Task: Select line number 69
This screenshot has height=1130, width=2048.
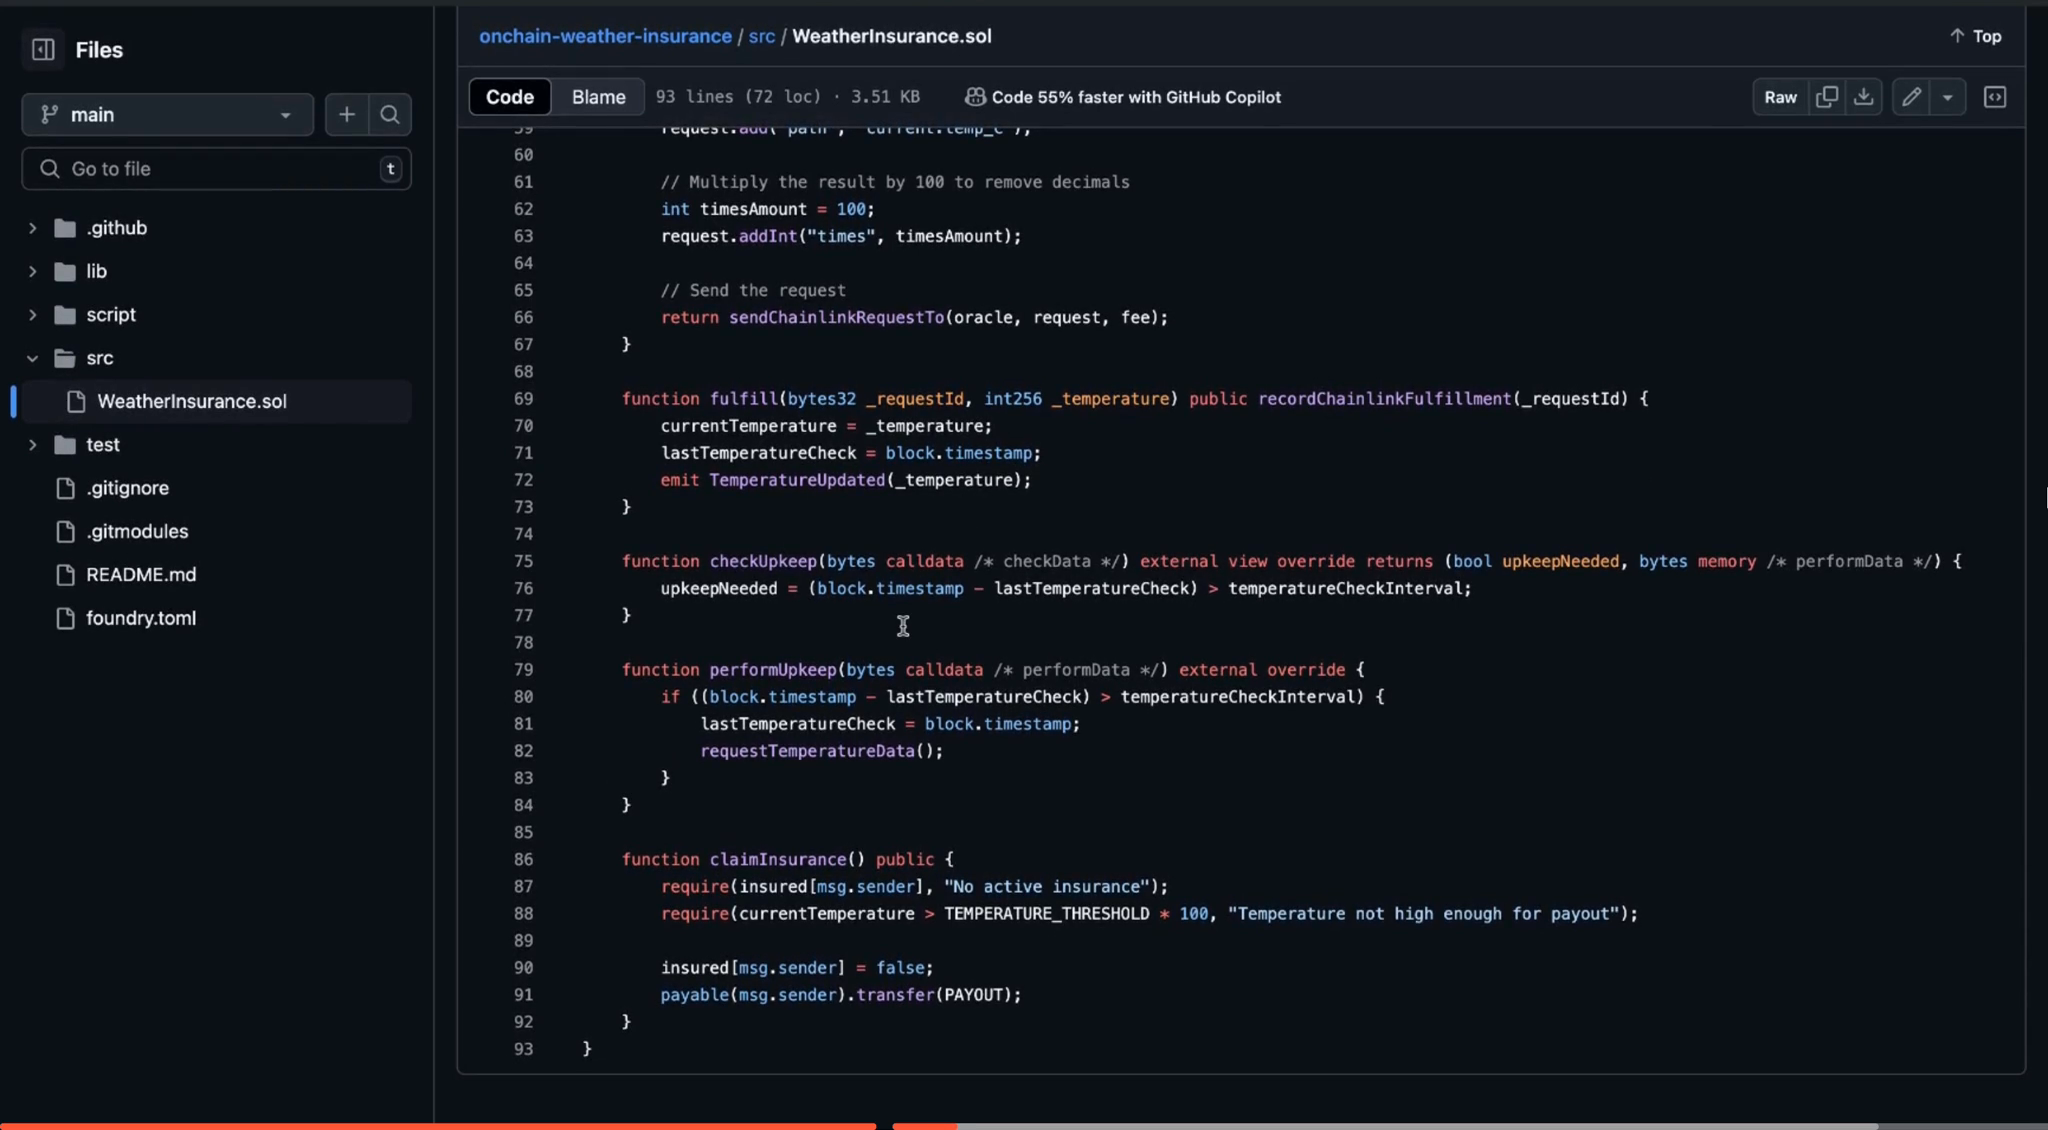Action: point(523,399)
